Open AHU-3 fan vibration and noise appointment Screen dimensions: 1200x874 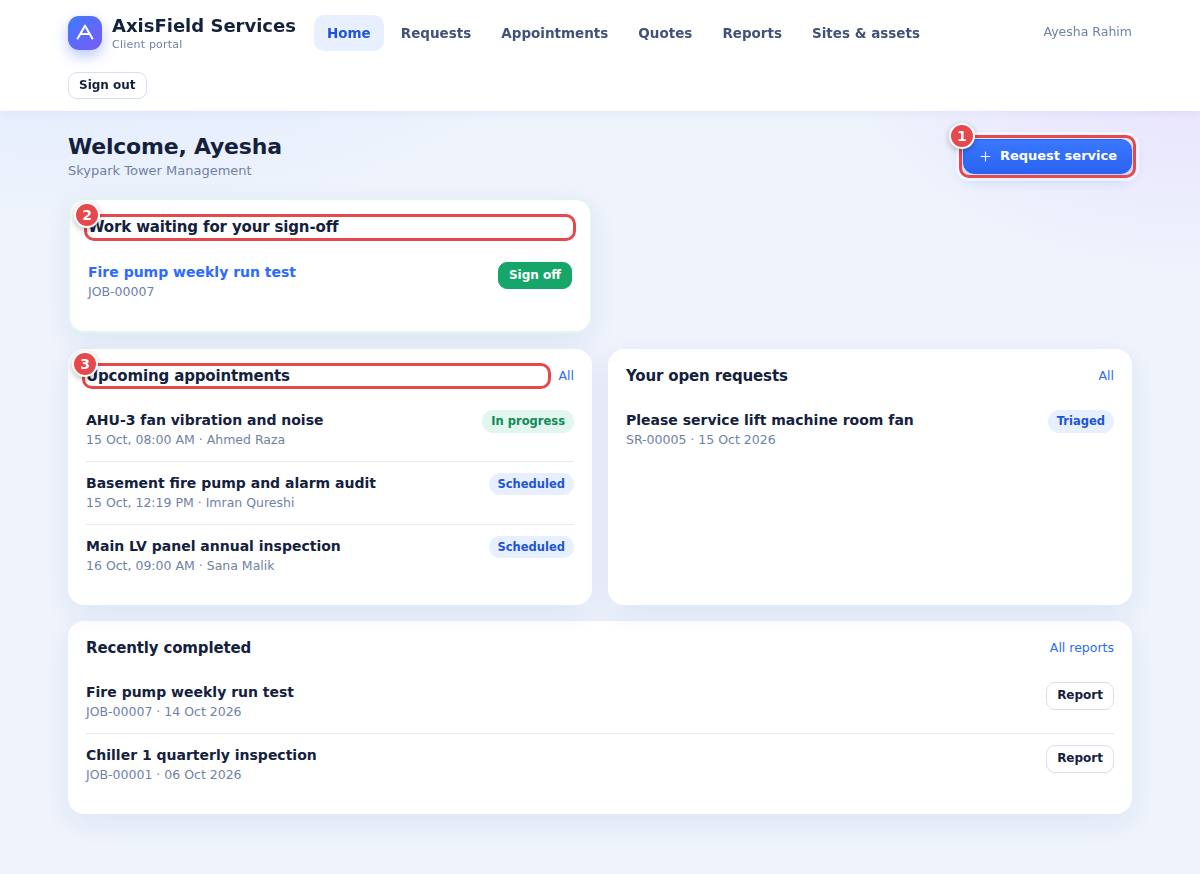pyautogui.click(x=204, y=420)
